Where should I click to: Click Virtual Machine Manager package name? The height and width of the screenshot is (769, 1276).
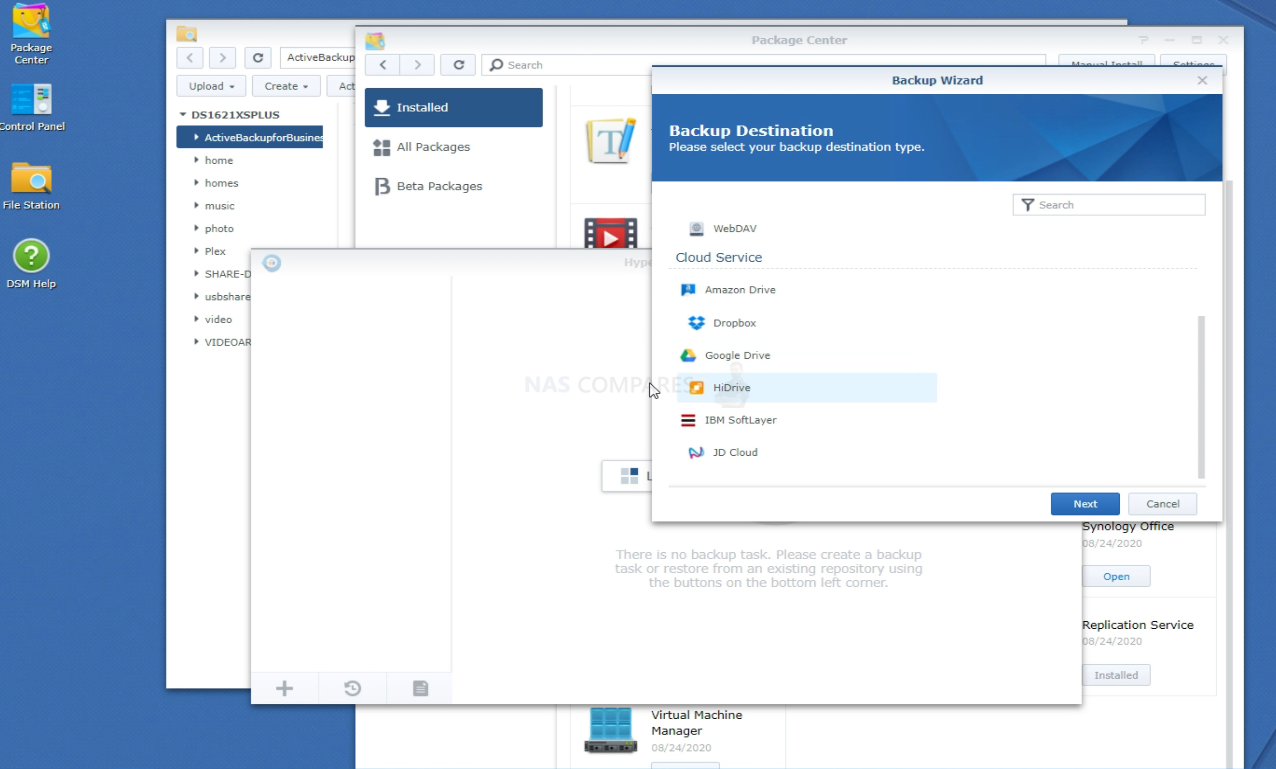tap(697, 723)
